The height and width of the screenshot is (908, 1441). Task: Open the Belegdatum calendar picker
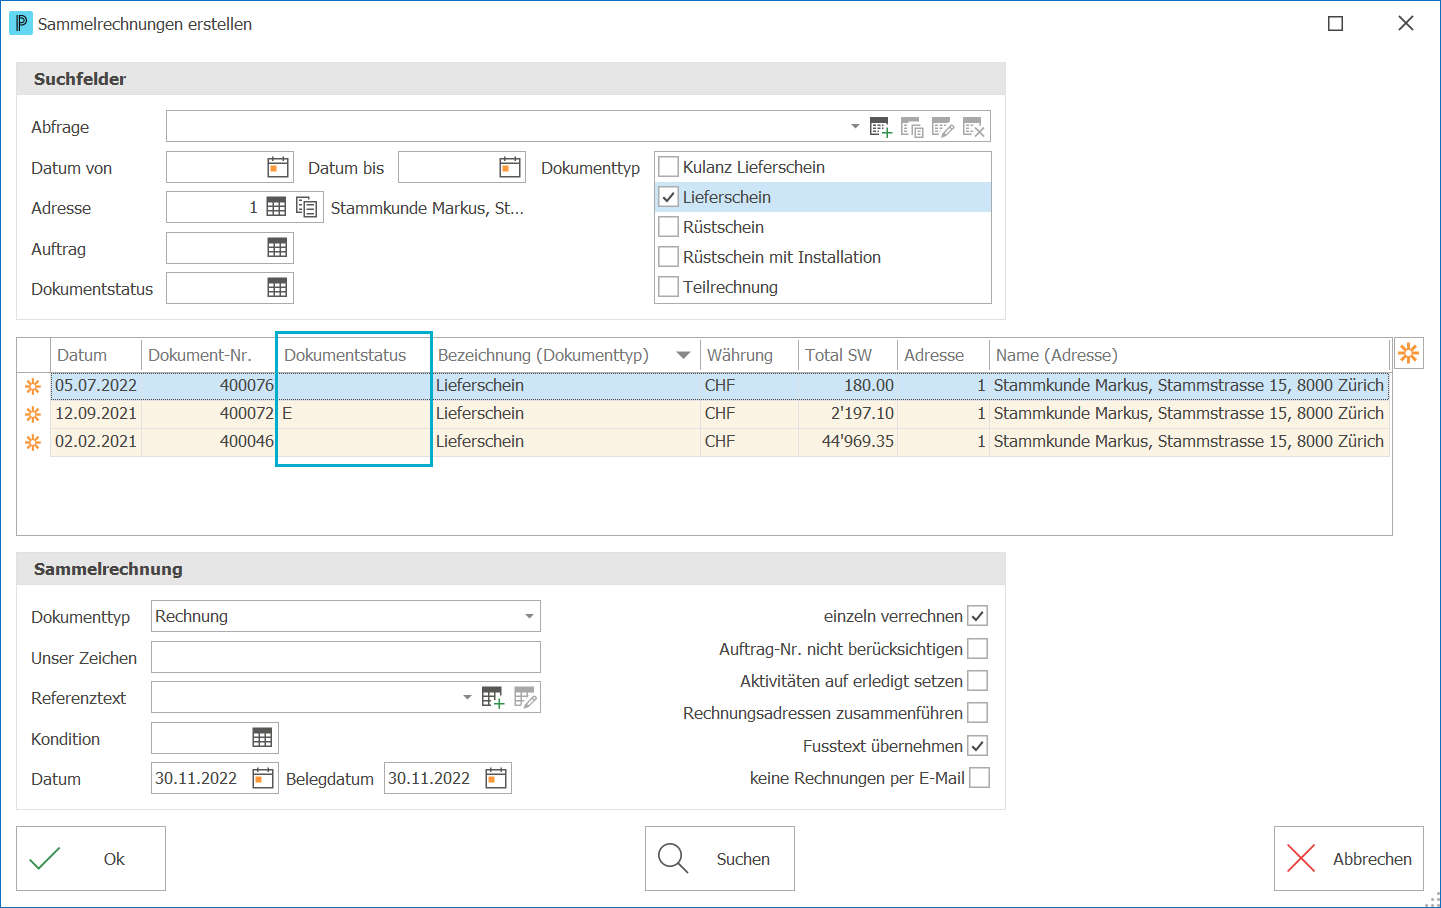(x=496, y=778)
